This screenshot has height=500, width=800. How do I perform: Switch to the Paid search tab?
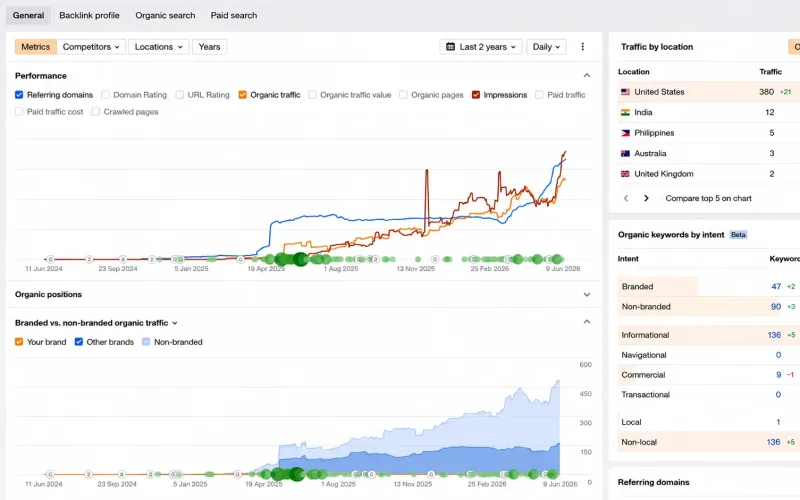pyautogui.click(x=234, y=15)
